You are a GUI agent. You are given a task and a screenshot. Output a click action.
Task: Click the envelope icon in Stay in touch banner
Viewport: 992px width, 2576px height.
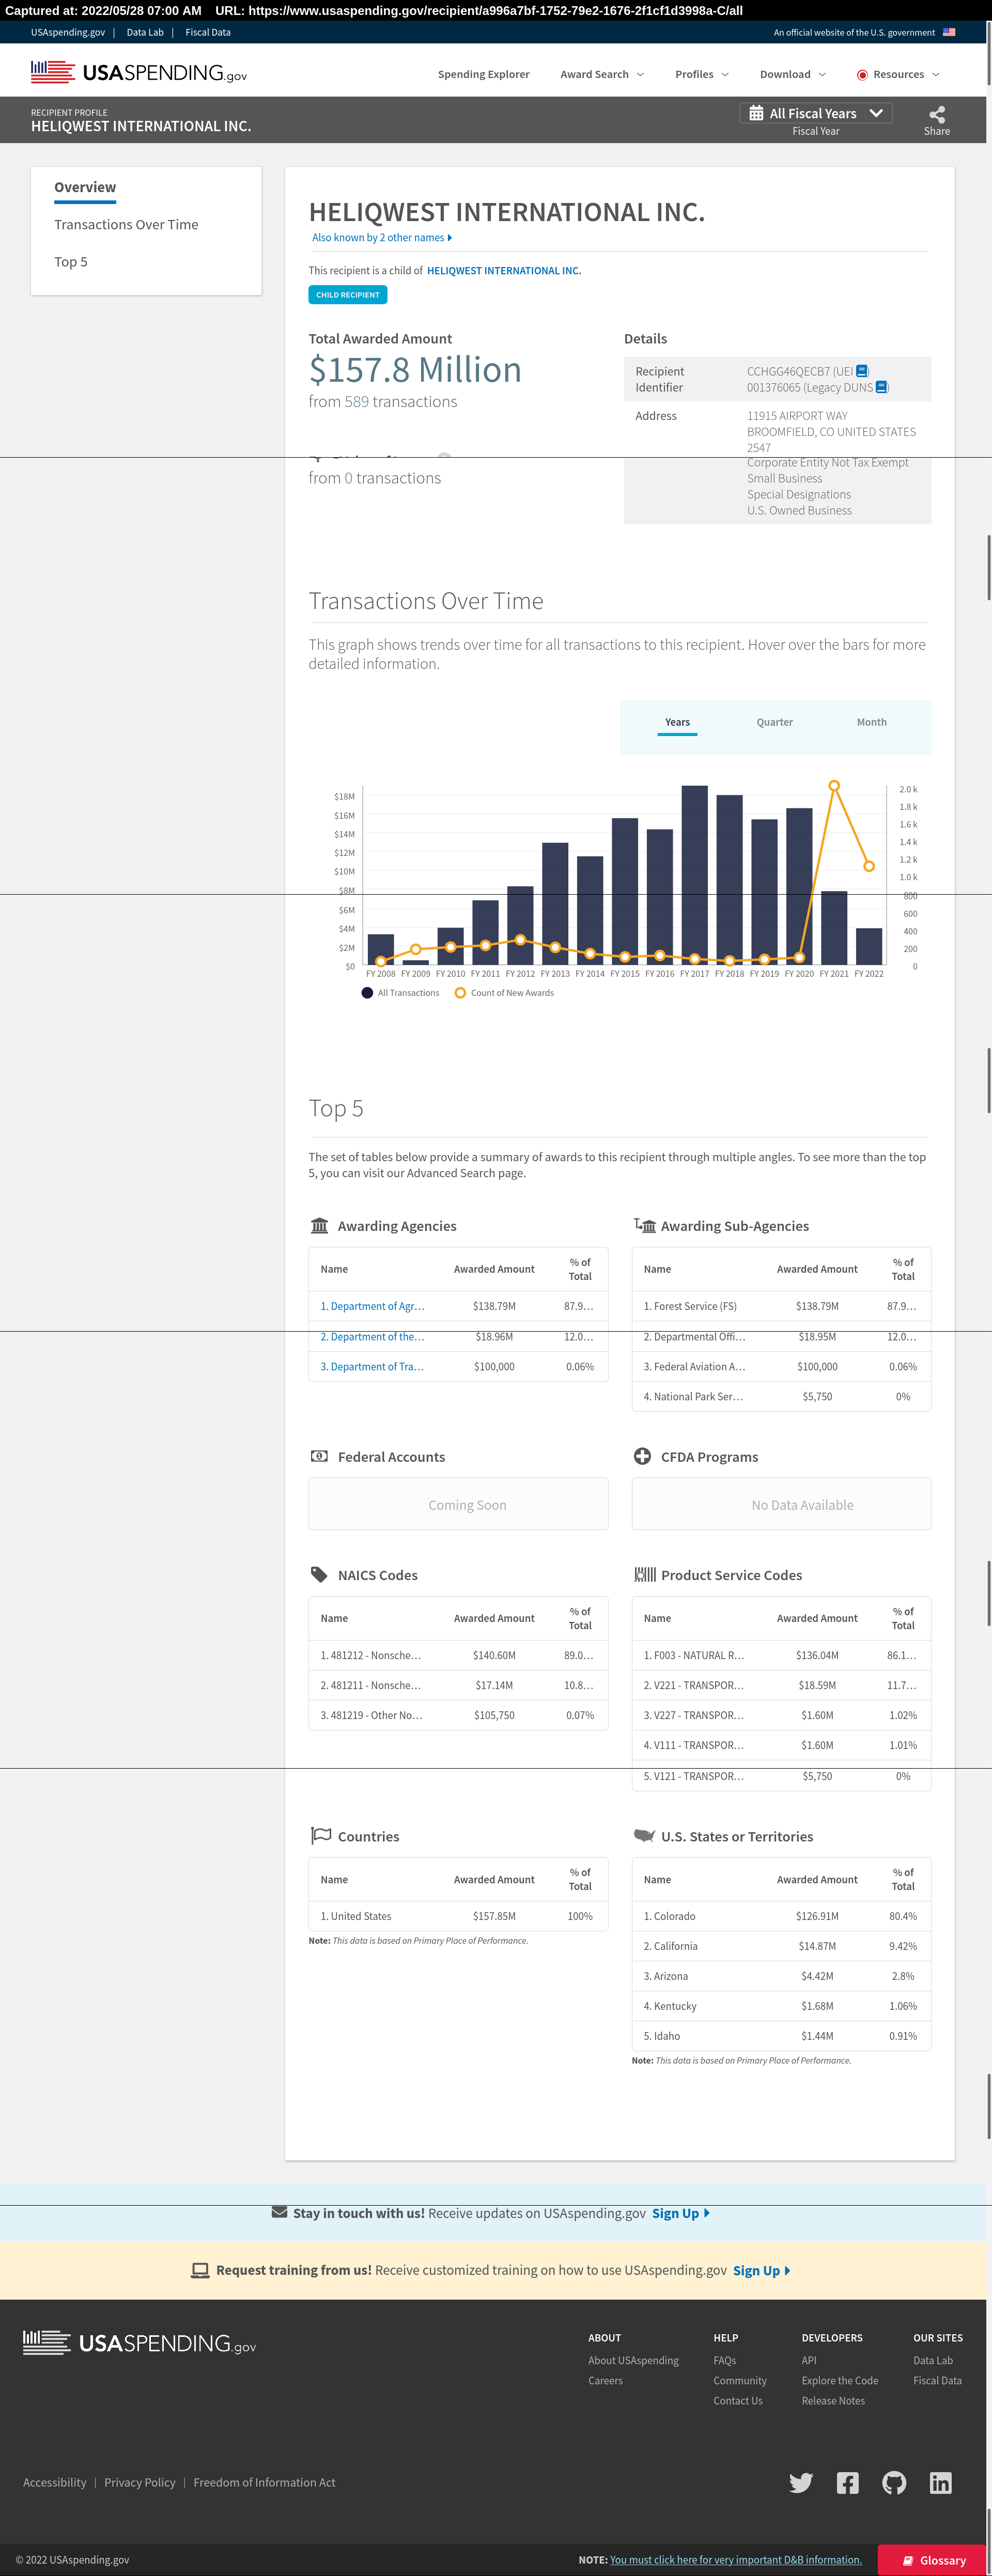click(280, 2212)
